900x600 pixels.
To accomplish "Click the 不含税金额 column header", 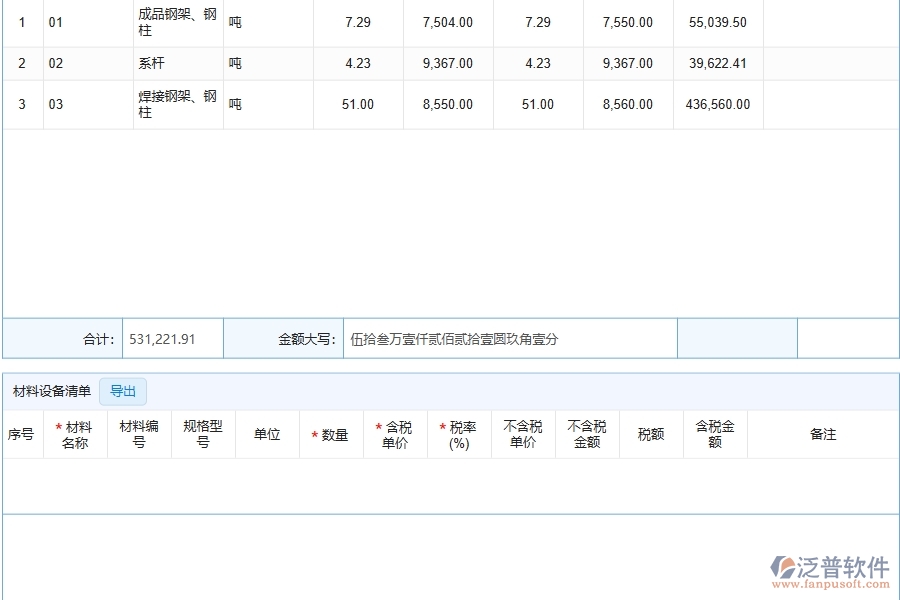I will [587, 434].
